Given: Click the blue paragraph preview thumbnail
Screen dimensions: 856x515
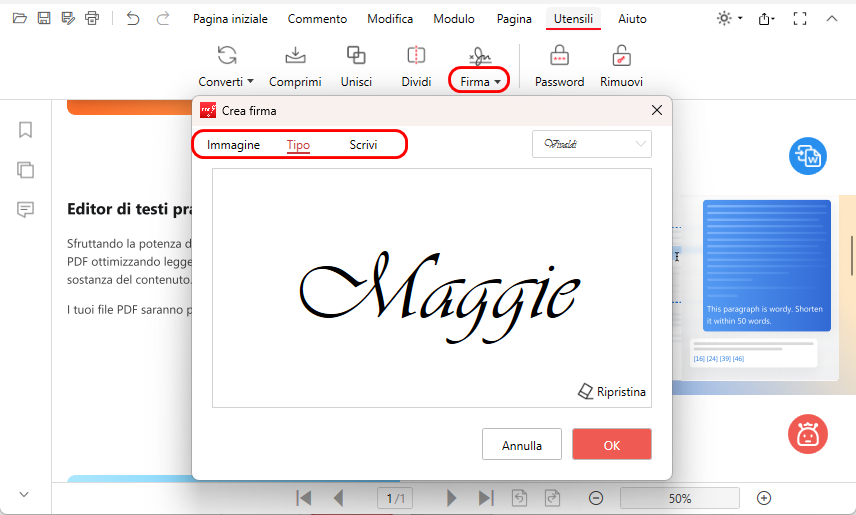Looking at the screenshot, I should point(766,265).
